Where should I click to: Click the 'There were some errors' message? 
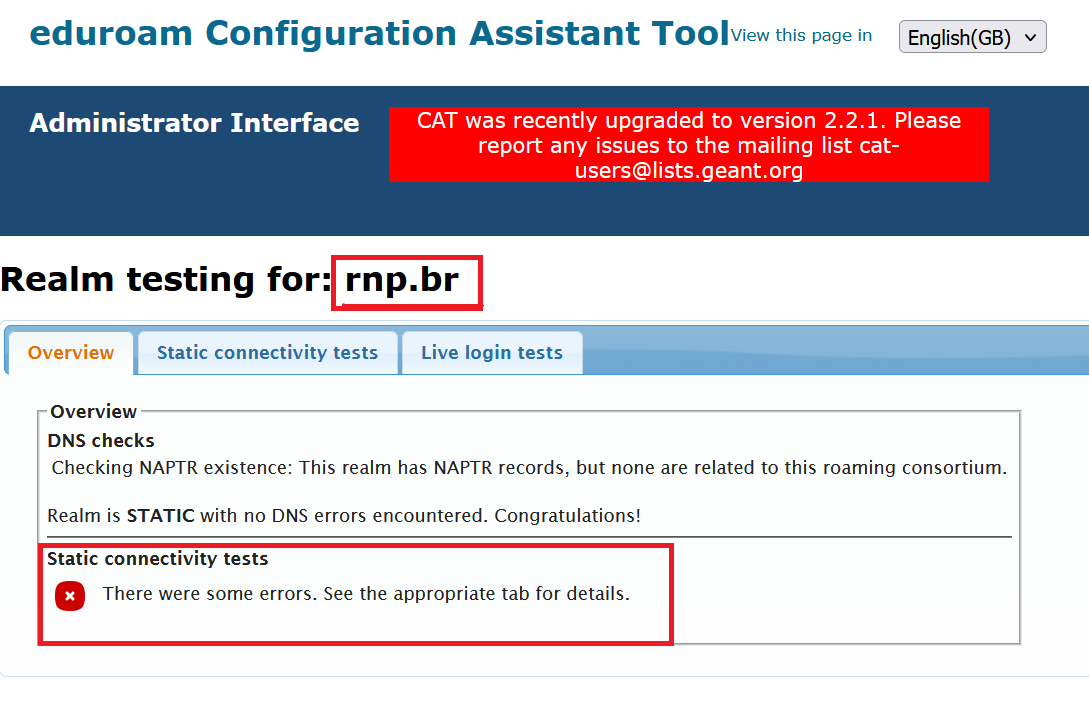tap(366, 594)
